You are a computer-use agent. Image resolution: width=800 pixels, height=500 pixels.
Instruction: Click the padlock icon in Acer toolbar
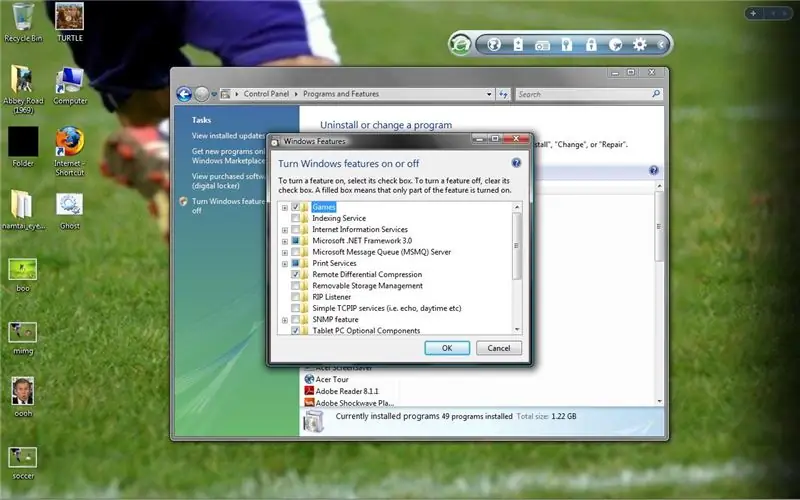pos(591,44)
